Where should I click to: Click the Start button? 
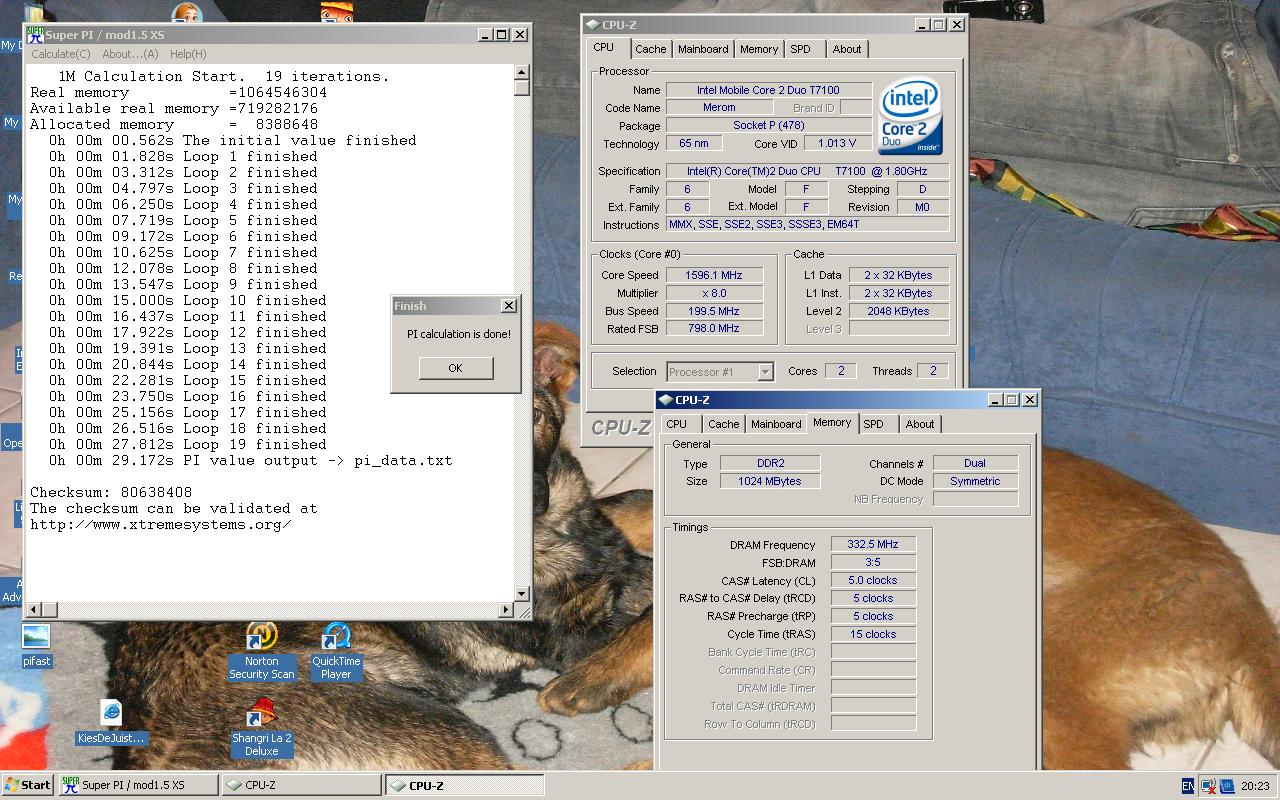click(x=29, y=785)
